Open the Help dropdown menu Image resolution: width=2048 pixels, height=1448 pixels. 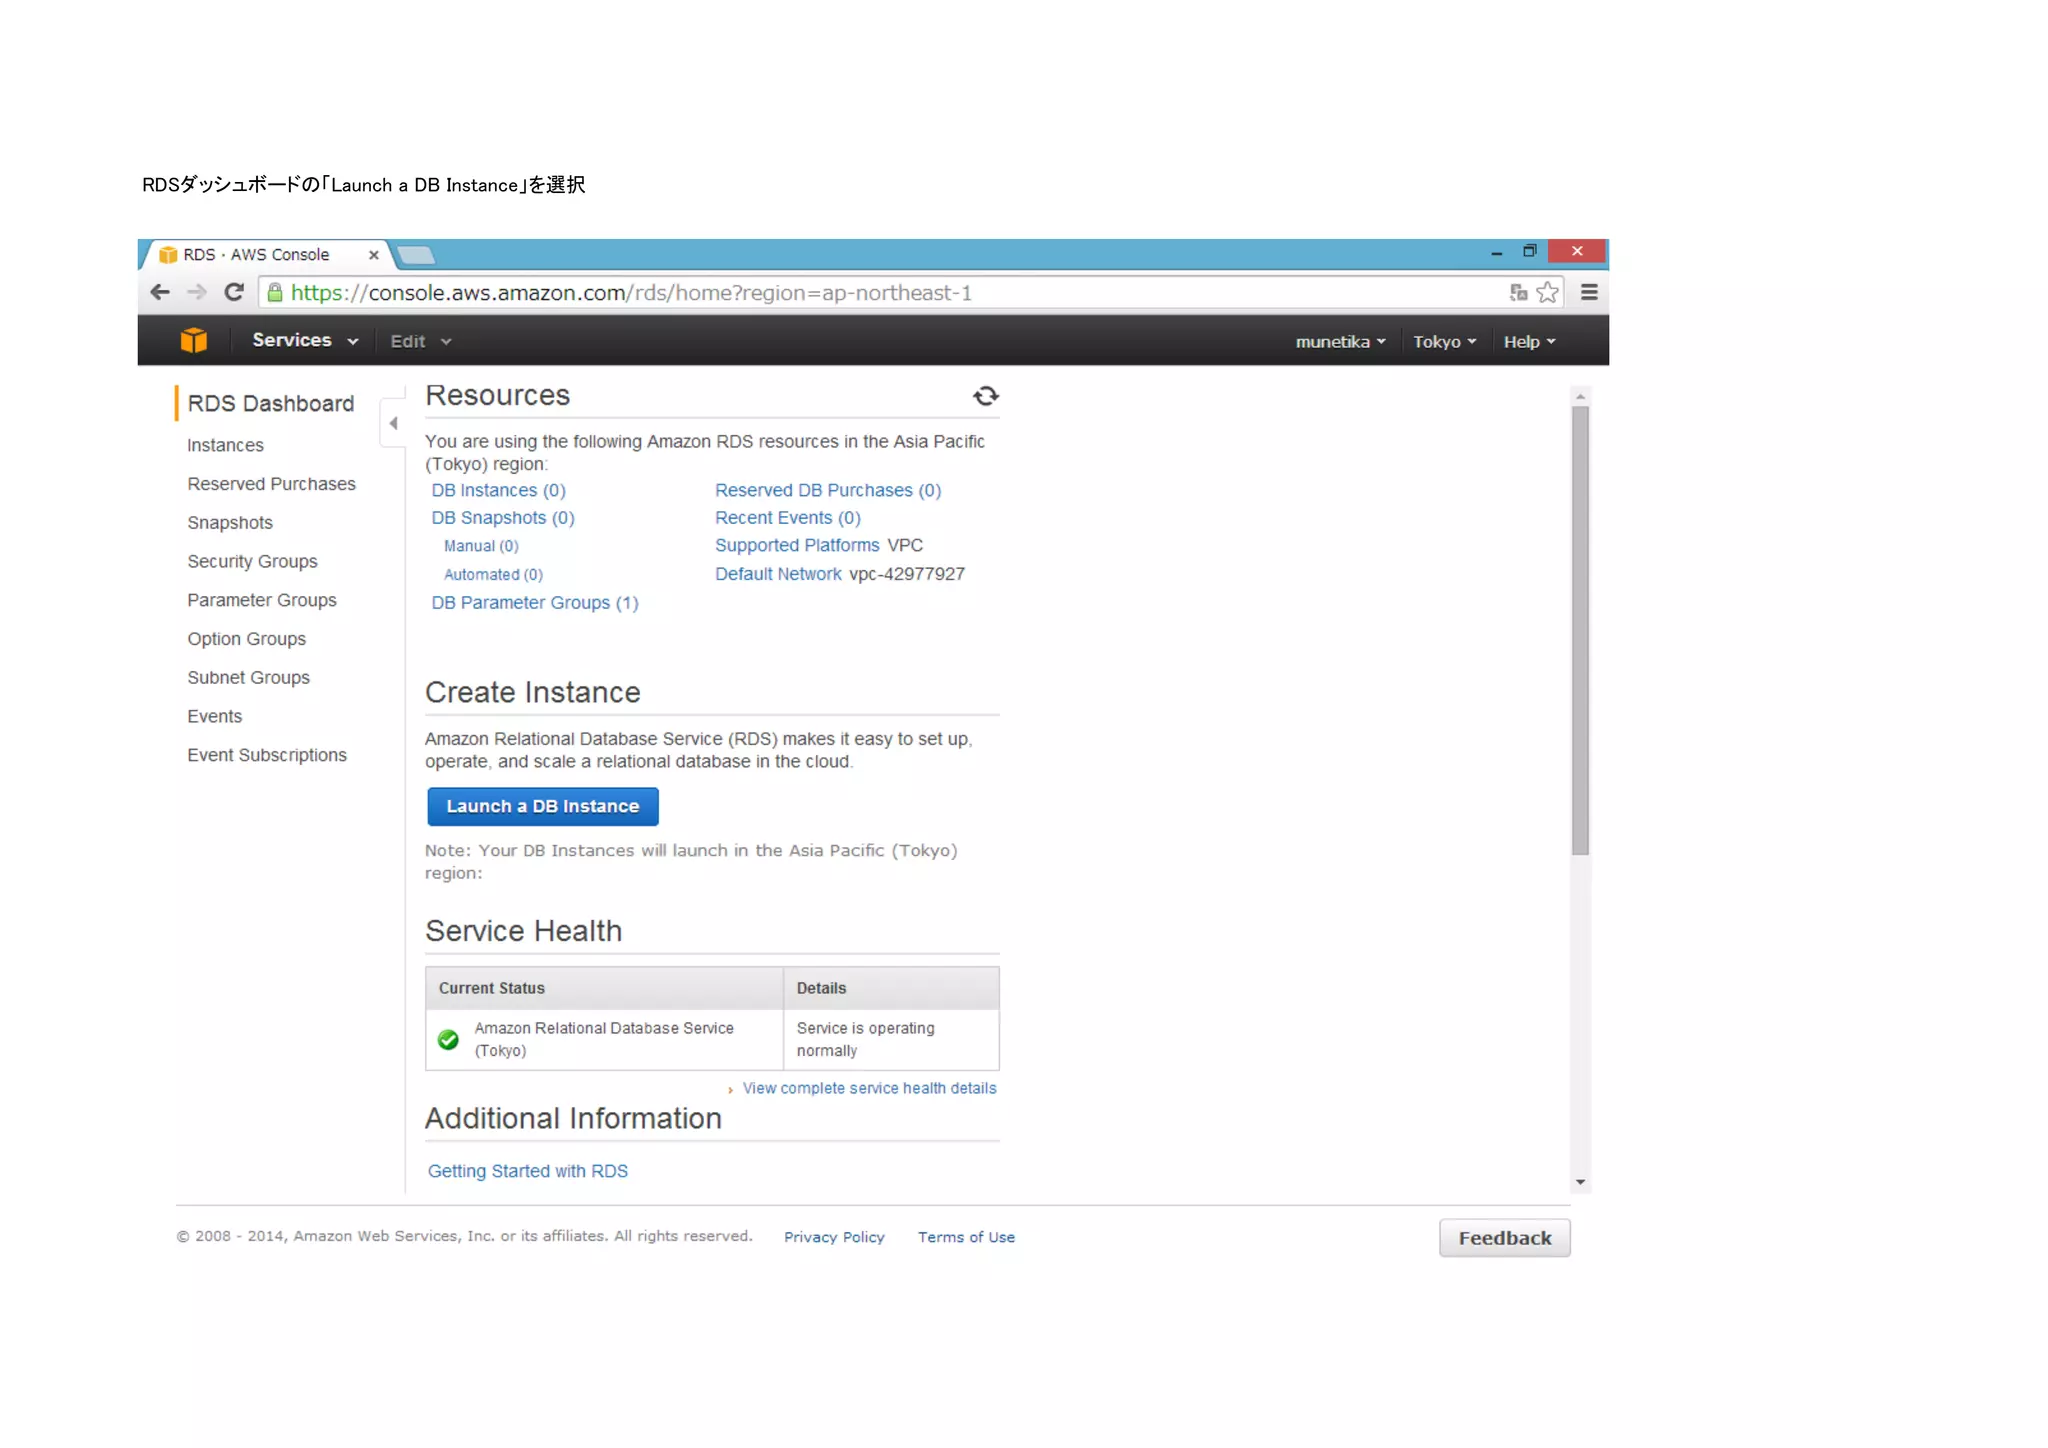click(1529, 342)
